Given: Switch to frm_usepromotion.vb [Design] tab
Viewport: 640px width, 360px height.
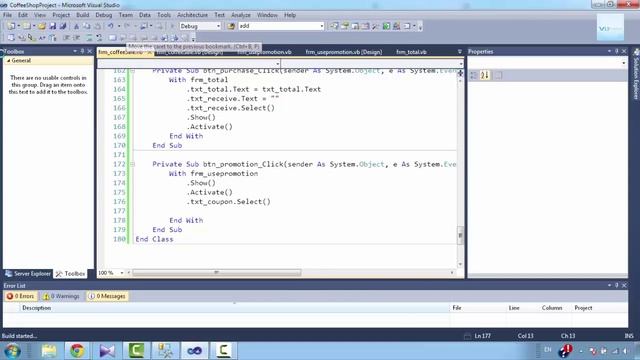Looking at the screenshot, I should (x=344, y=52).
